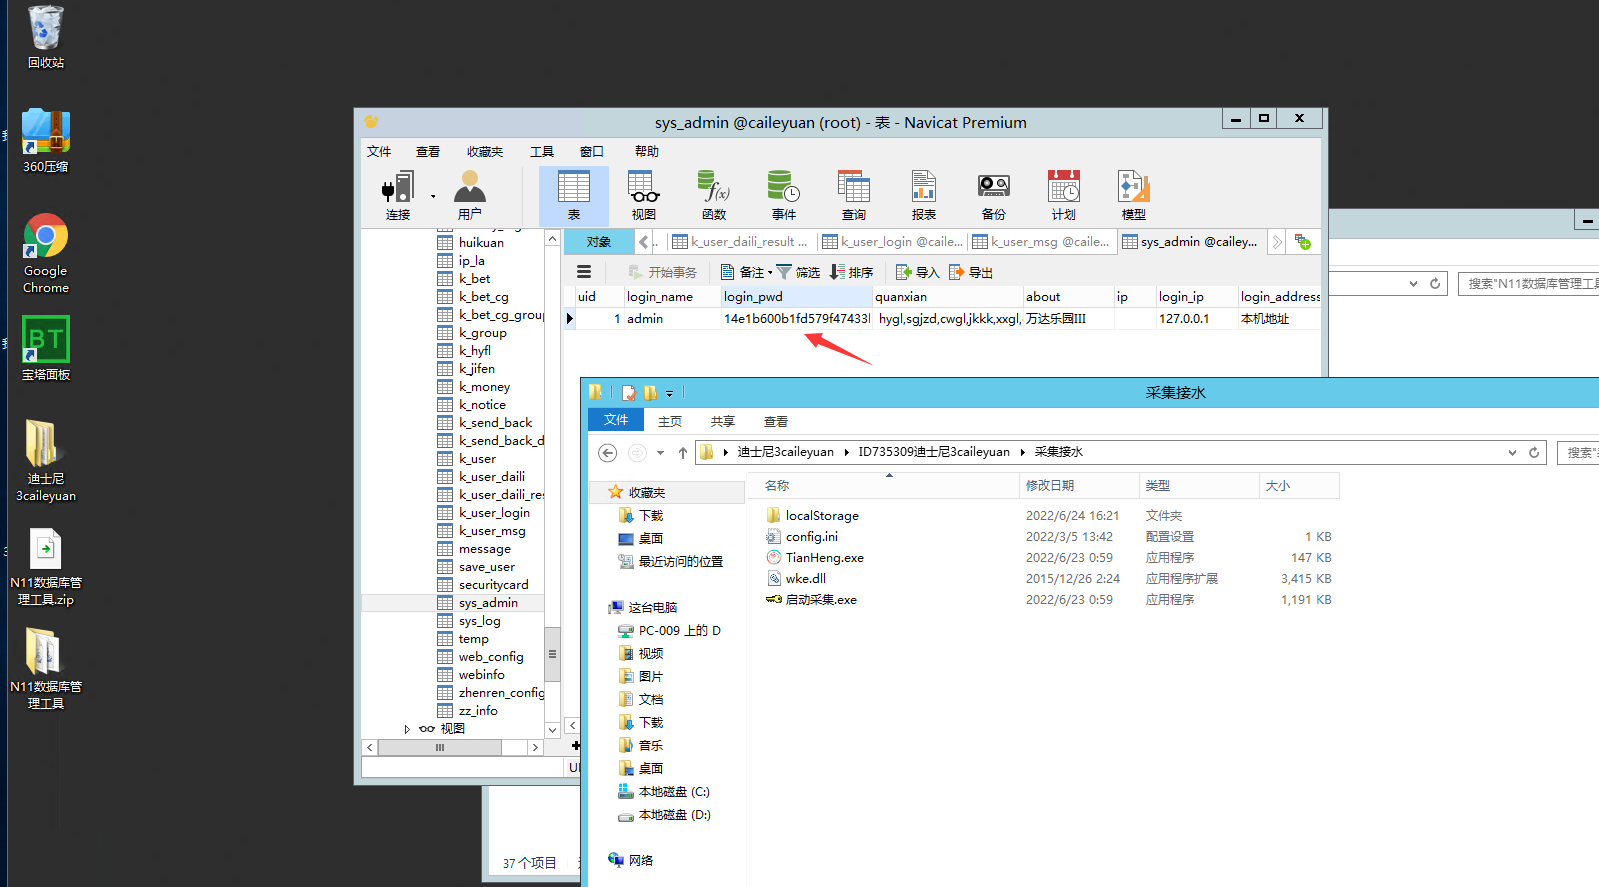
Task: Open the Query (查询) toolbar icon
Action: [x=853, y=195]
